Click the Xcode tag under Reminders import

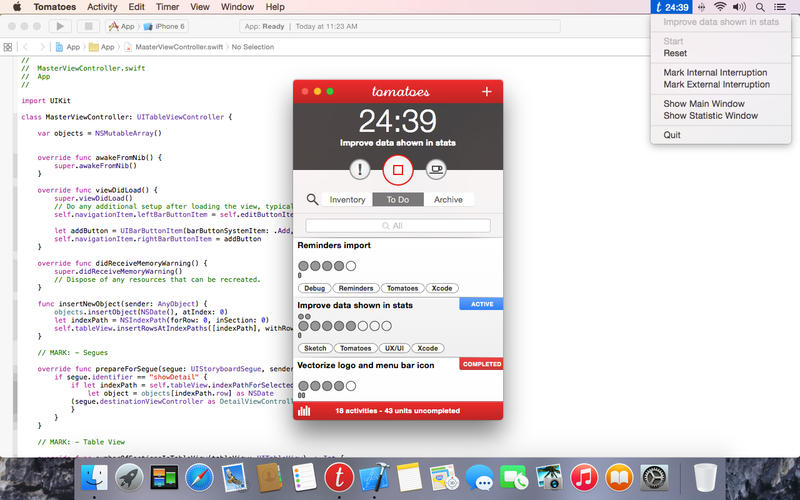pyautogui.click(x=442, y=288)
